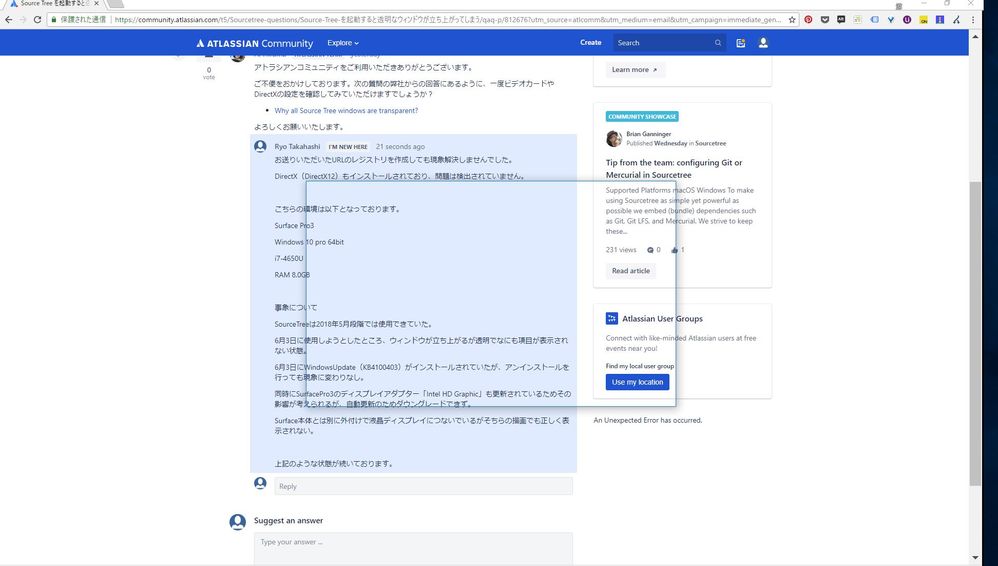Viewport: 998px width, 566px height.
Task: Click the Atlassian User Groups icon
Action: click(x=612, y=318)
